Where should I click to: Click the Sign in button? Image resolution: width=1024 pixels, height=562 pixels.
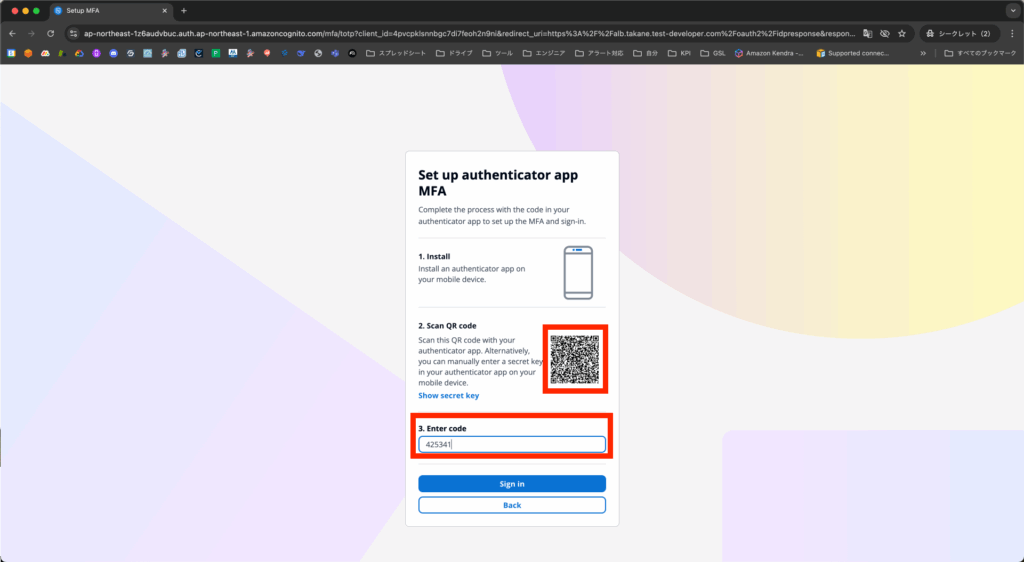512,484
